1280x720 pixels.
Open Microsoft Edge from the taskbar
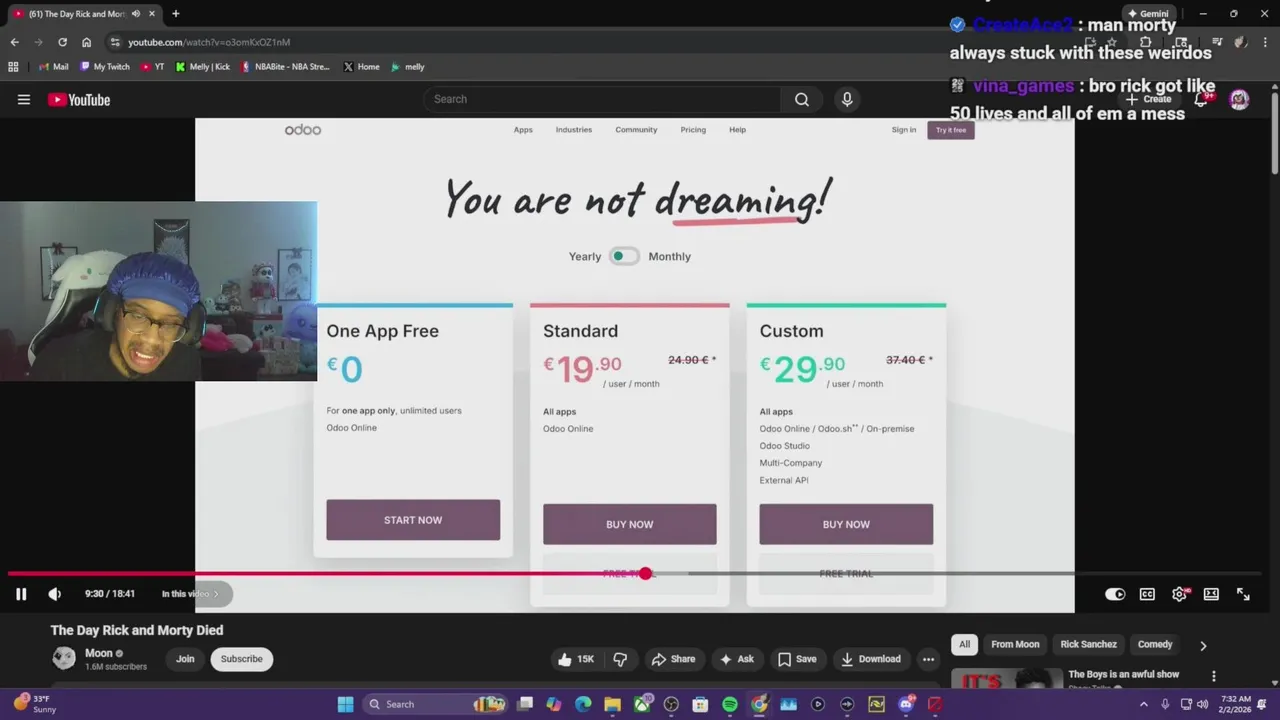(583, 704)
